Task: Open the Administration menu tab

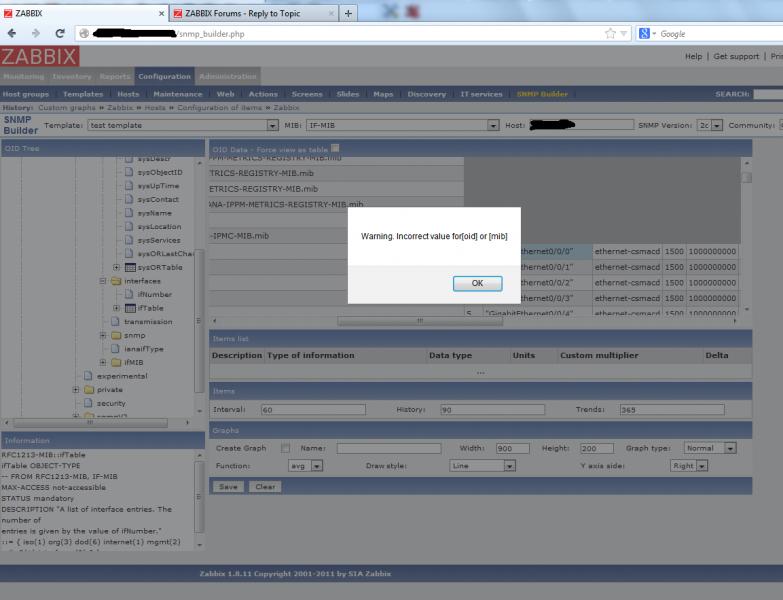Action: pos(228,76)
